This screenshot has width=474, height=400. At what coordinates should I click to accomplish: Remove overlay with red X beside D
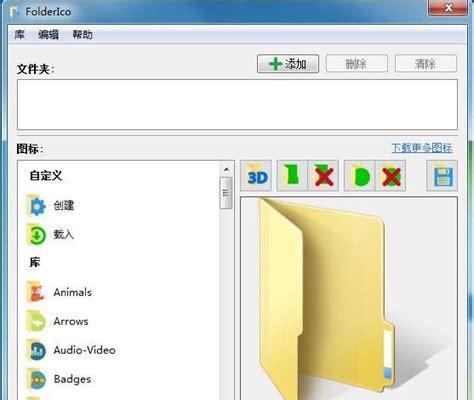390,176
